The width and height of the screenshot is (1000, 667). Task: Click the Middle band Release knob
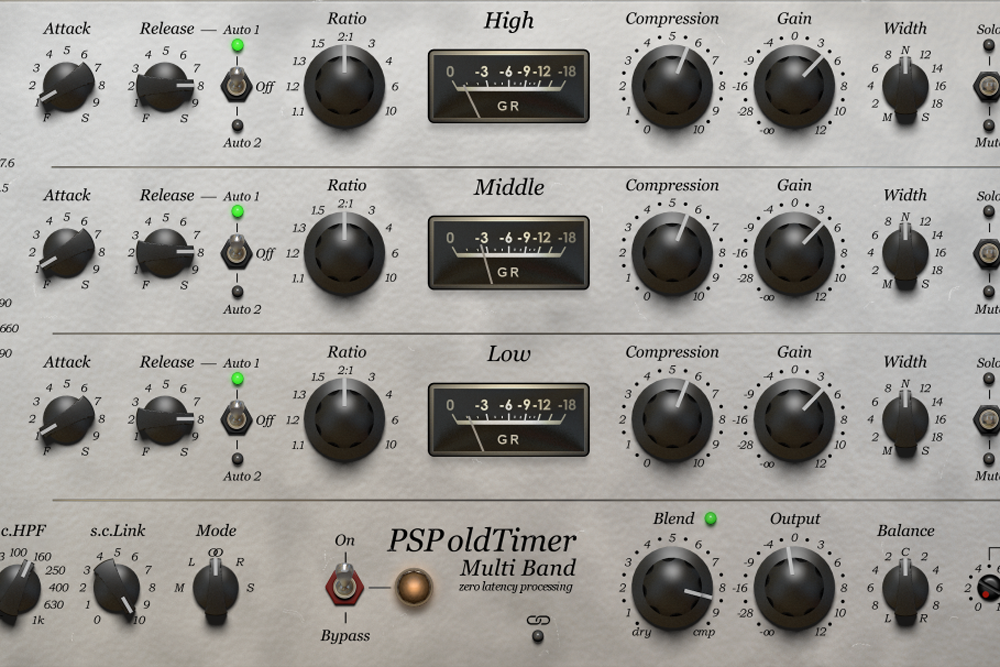click(x=165, y=253)
